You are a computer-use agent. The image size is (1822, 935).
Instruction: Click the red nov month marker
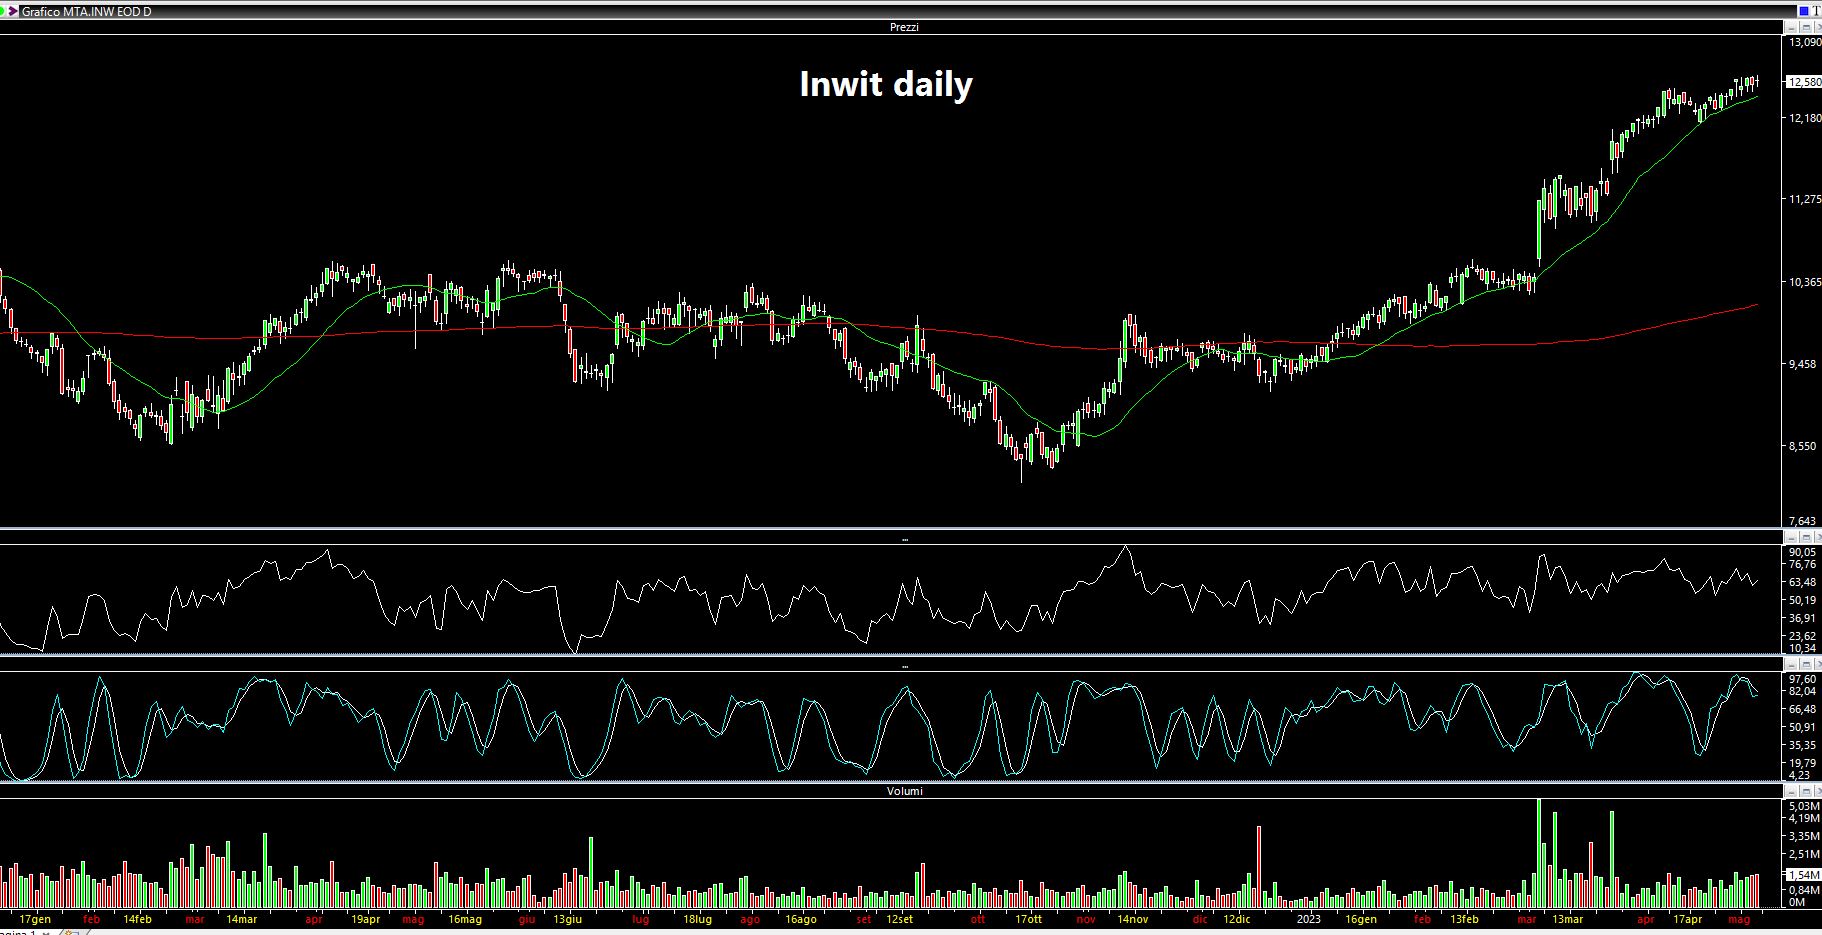click(x=1086, y=919)
